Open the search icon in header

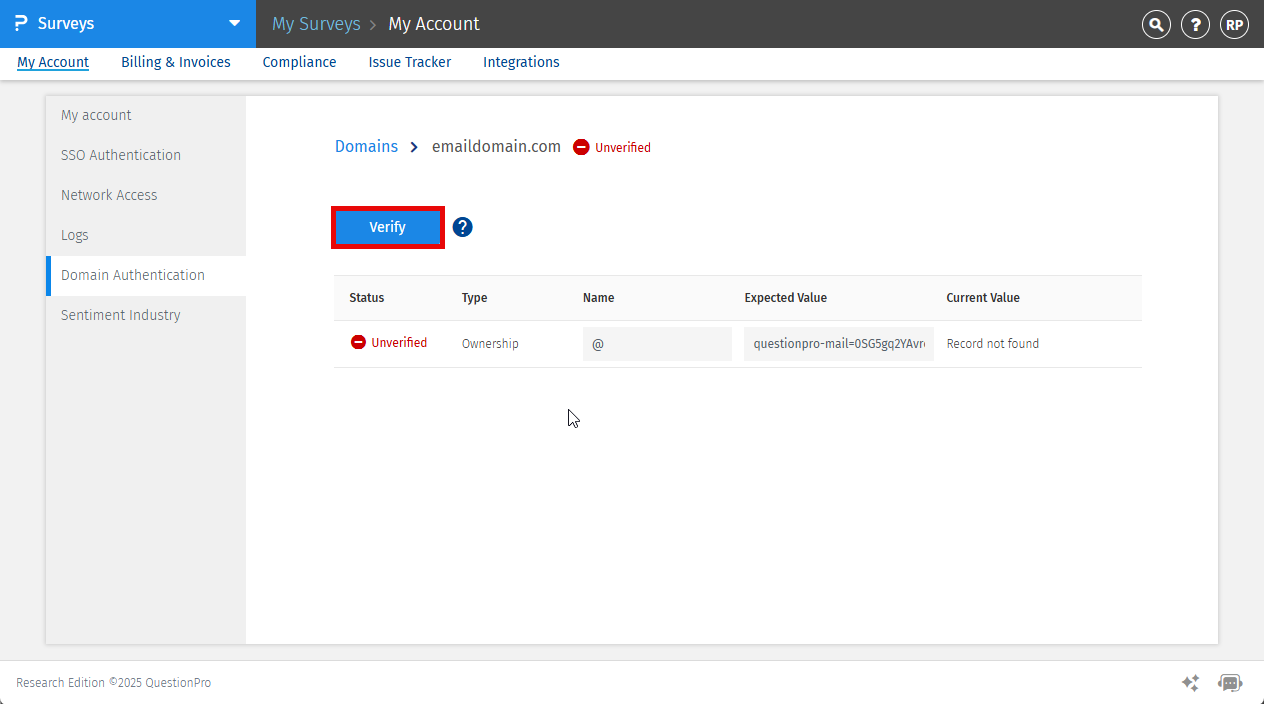(x=1156, y=25)
